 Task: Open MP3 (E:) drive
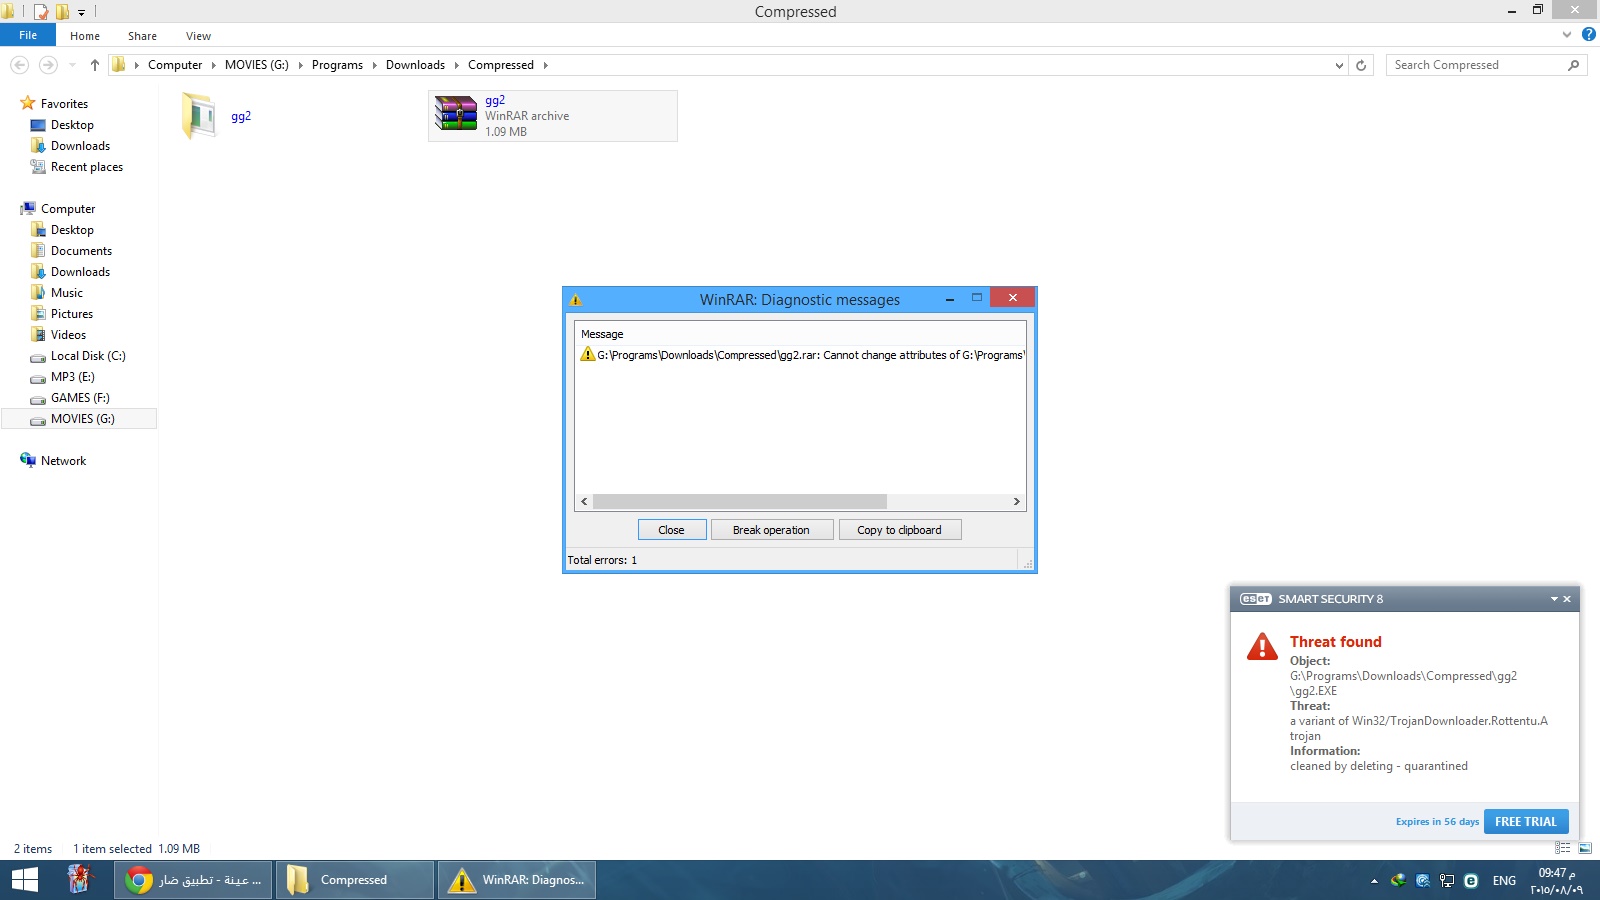point(72,377)
